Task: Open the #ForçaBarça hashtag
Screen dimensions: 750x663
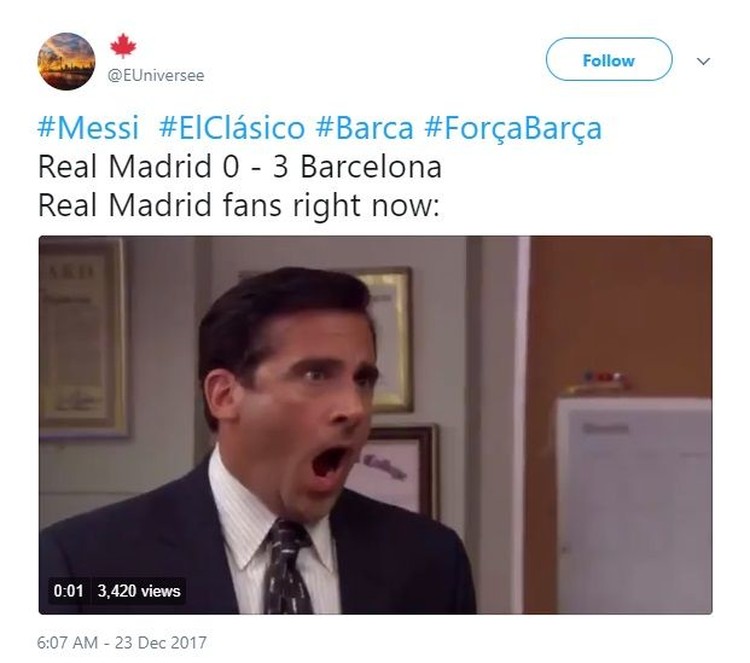Action: click(x=513, y=129)
